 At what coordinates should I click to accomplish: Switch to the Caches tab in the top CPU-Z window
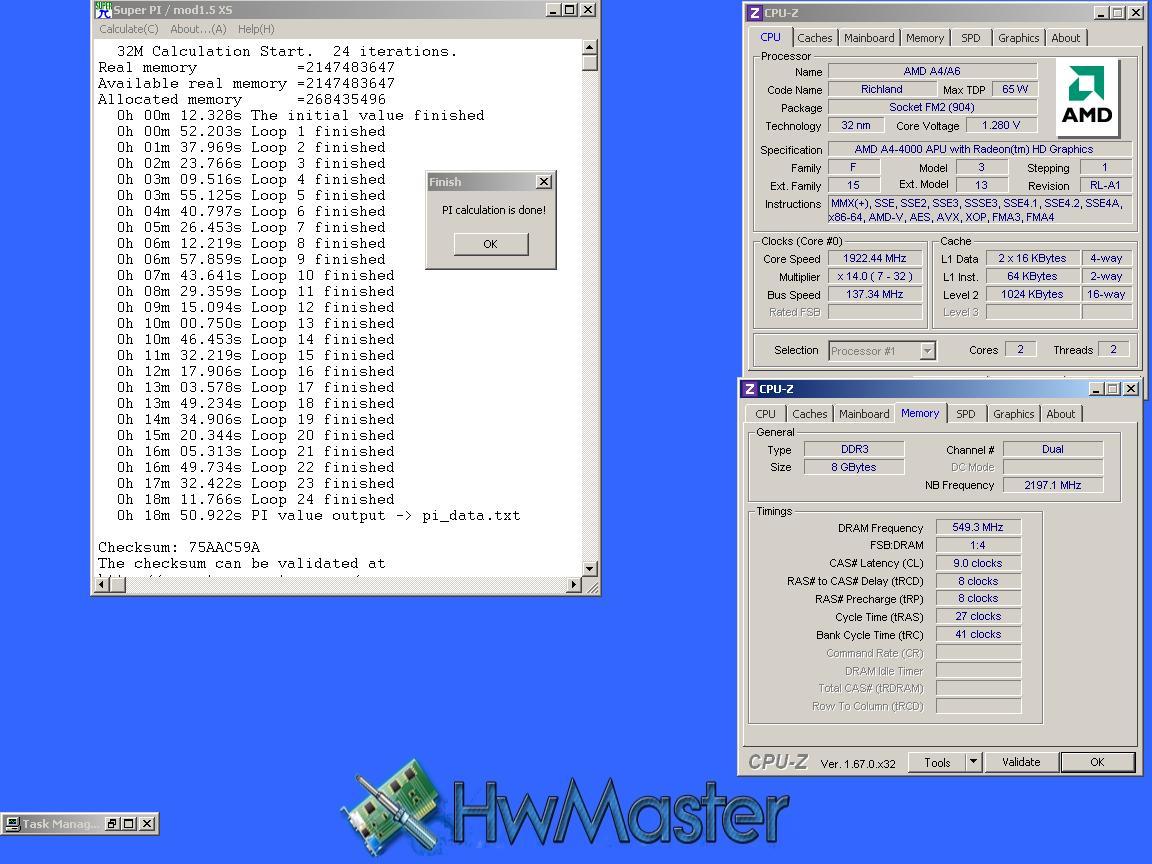point(815,38)
